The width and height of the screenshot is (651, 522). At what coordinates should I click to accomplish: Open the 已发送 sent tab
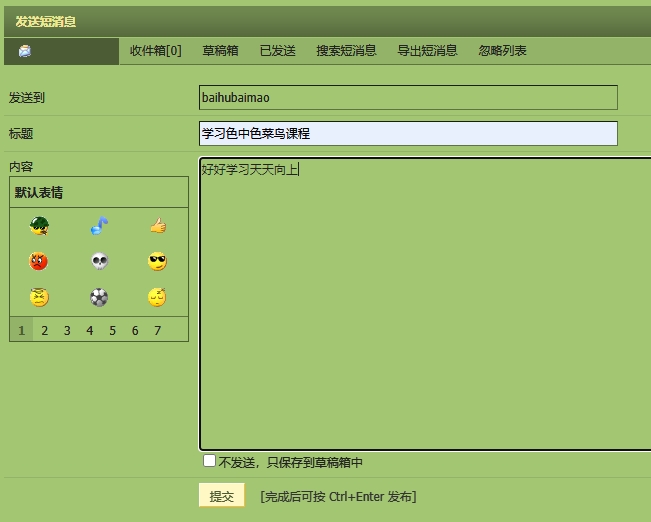(278, 51)
